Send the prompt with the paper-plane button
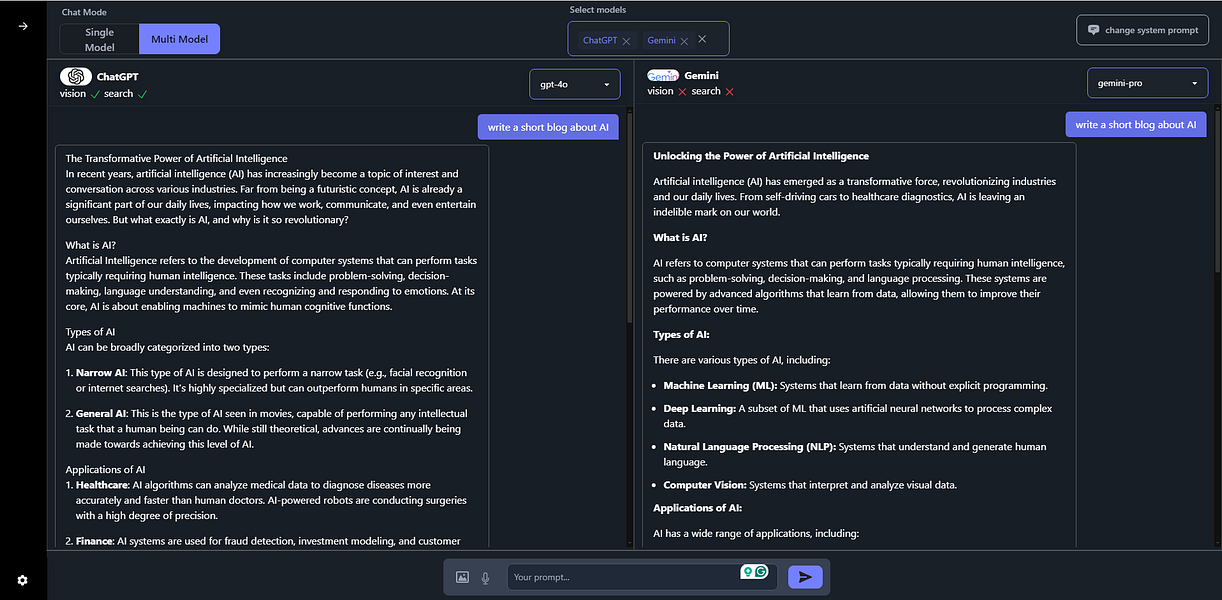The height and width of the screenshot is (600, 1222). pyautogui.click(x=805, y=577)
